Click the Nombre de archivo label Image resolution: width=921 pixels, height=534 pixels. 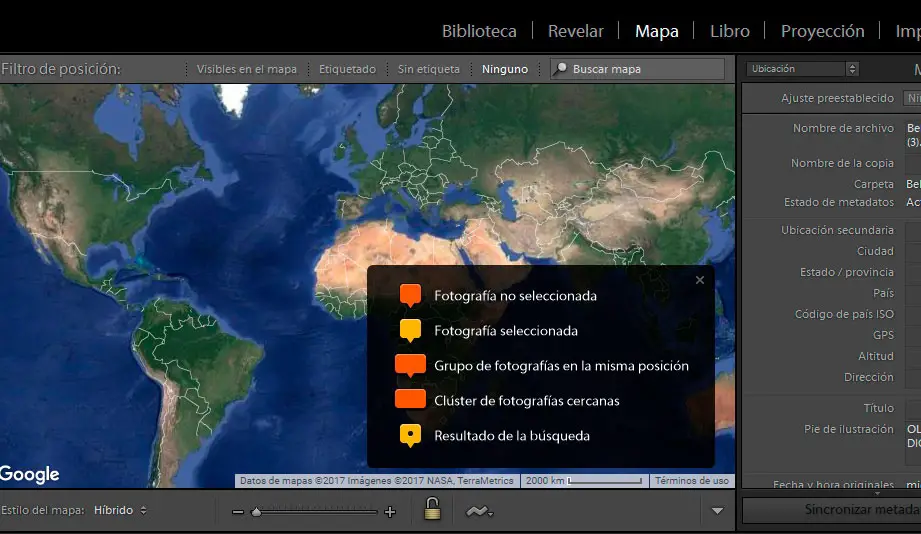point(843,128)
